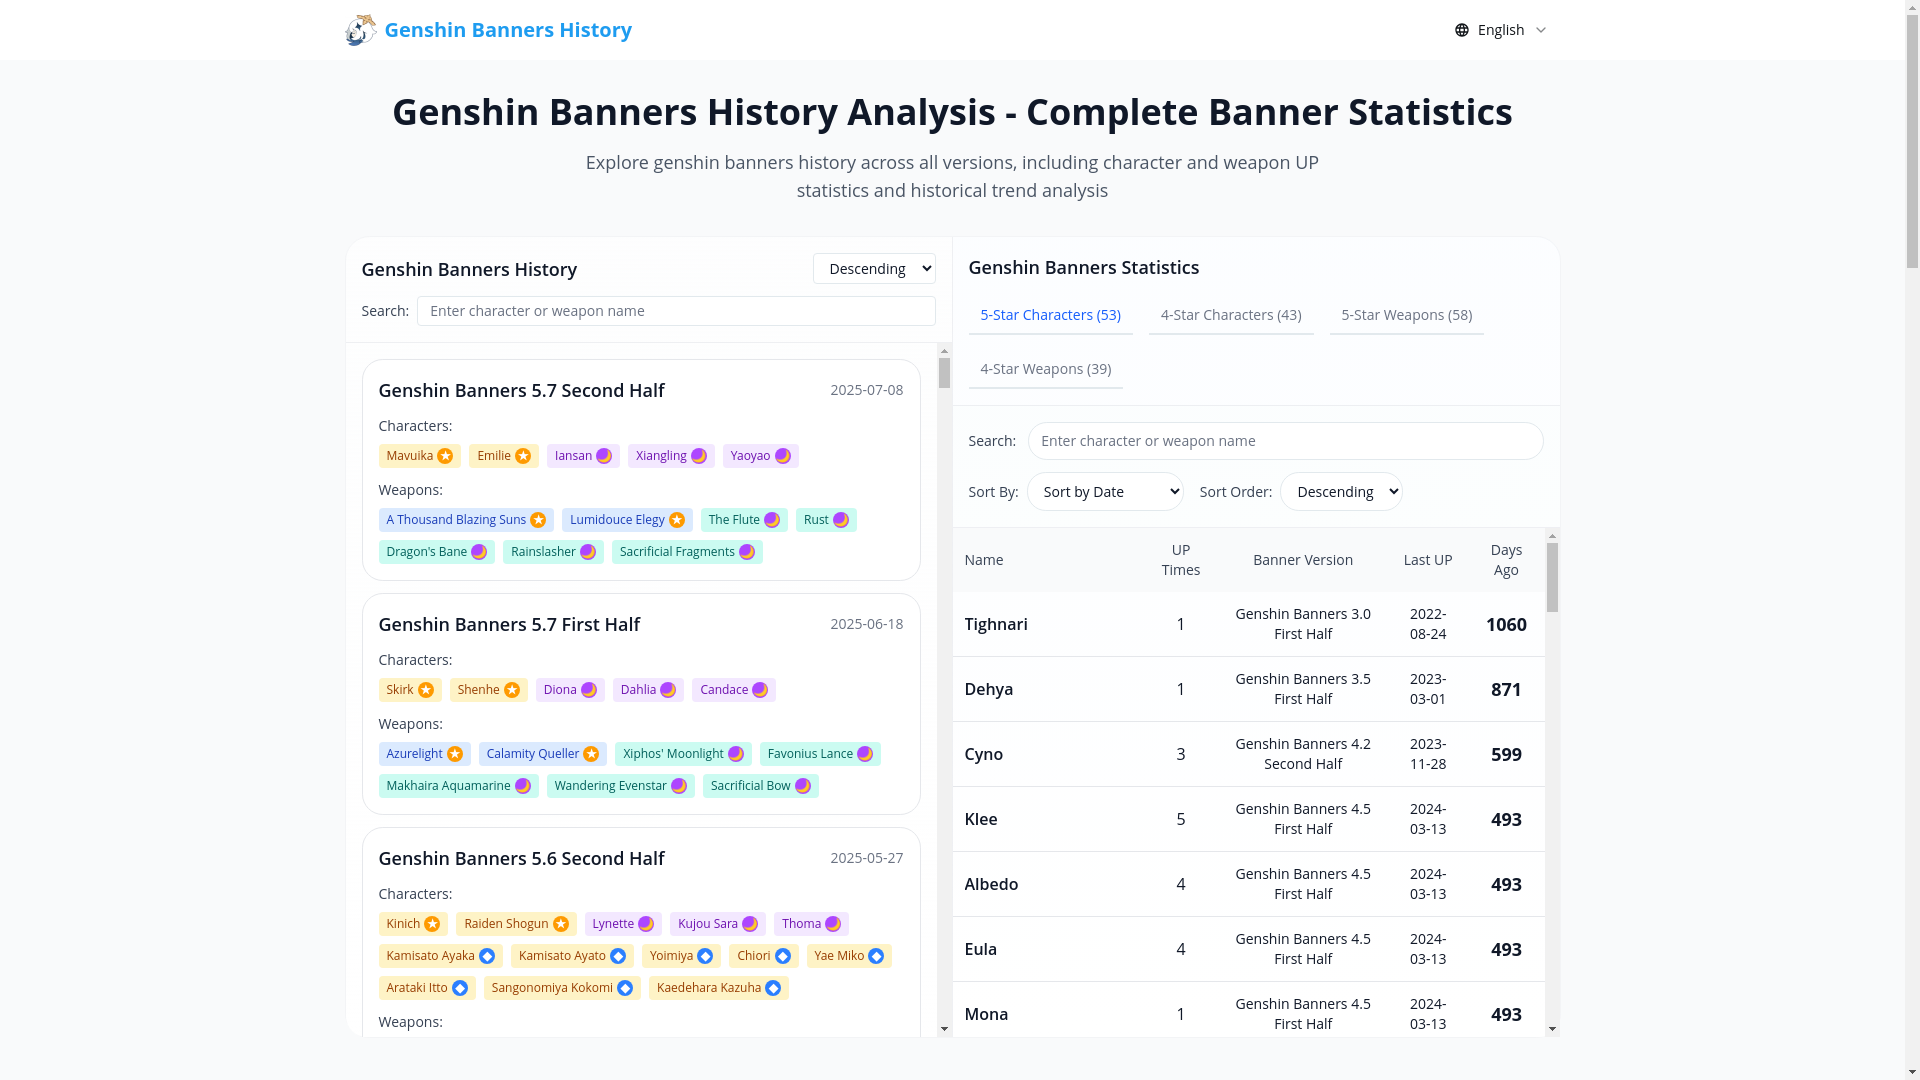Click blue icon on Yoimiya tag
The height and width of the screenshot is (1080, 1920).
pos(705,956)
